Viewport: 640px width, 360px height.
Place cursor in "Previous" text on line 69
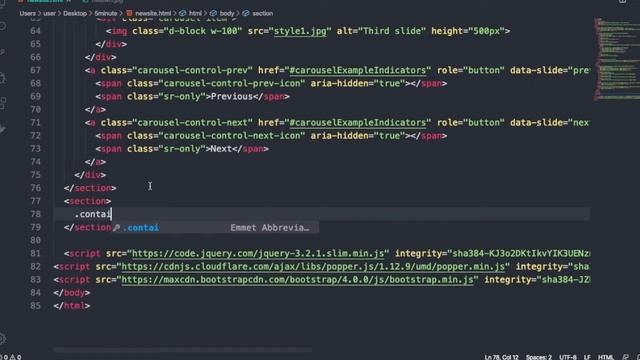pos(232,96)
